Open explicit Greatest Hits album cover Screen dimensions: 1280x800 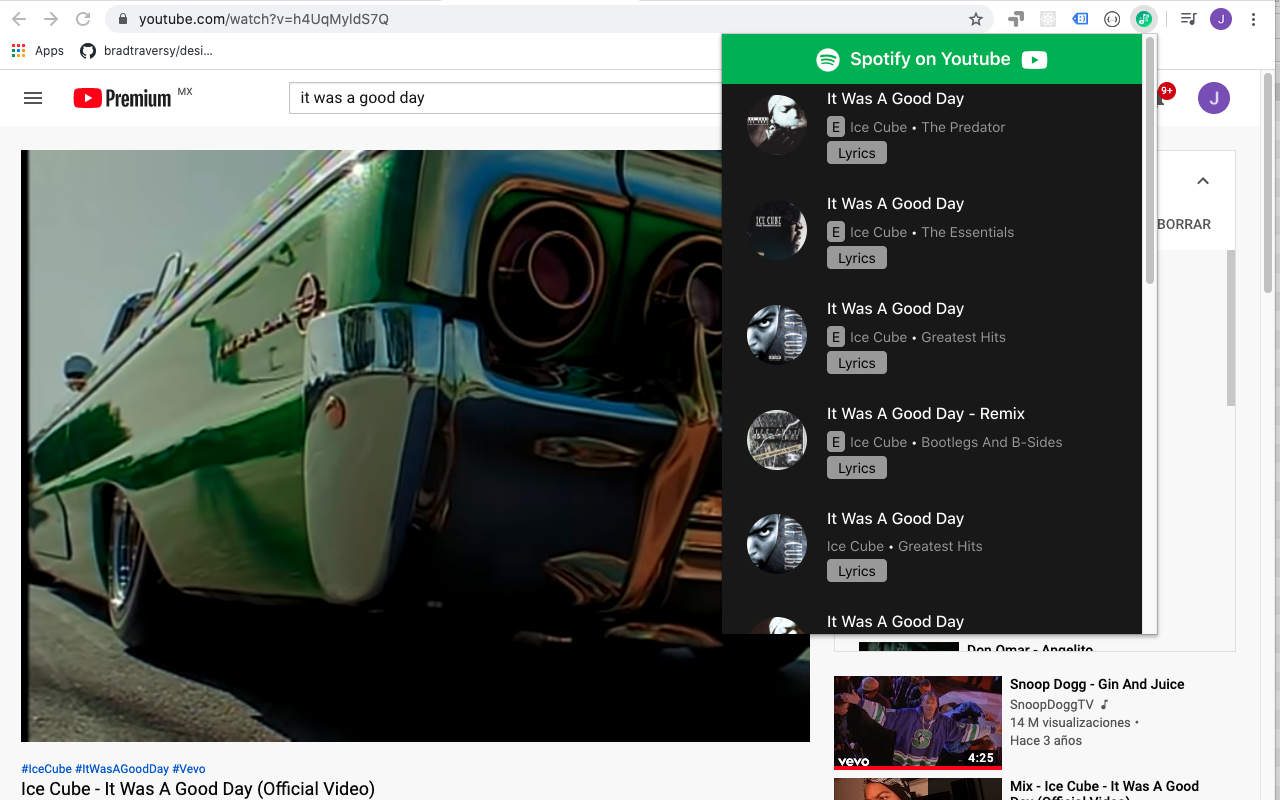tap(777, 335)
